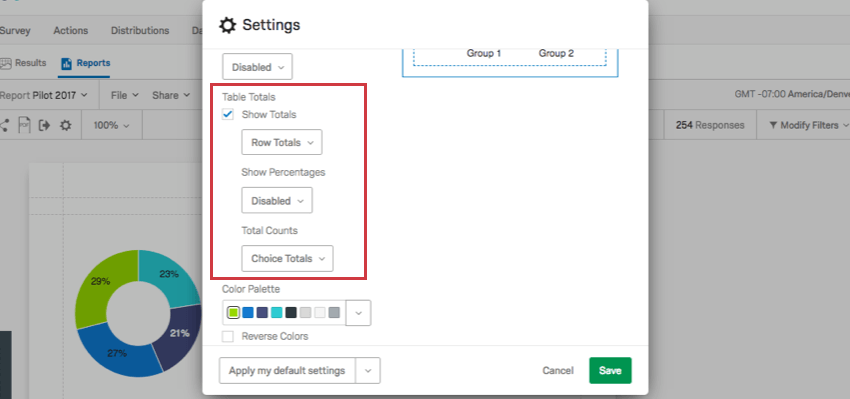Click the Settings gear icon in the dialog header

227,25
